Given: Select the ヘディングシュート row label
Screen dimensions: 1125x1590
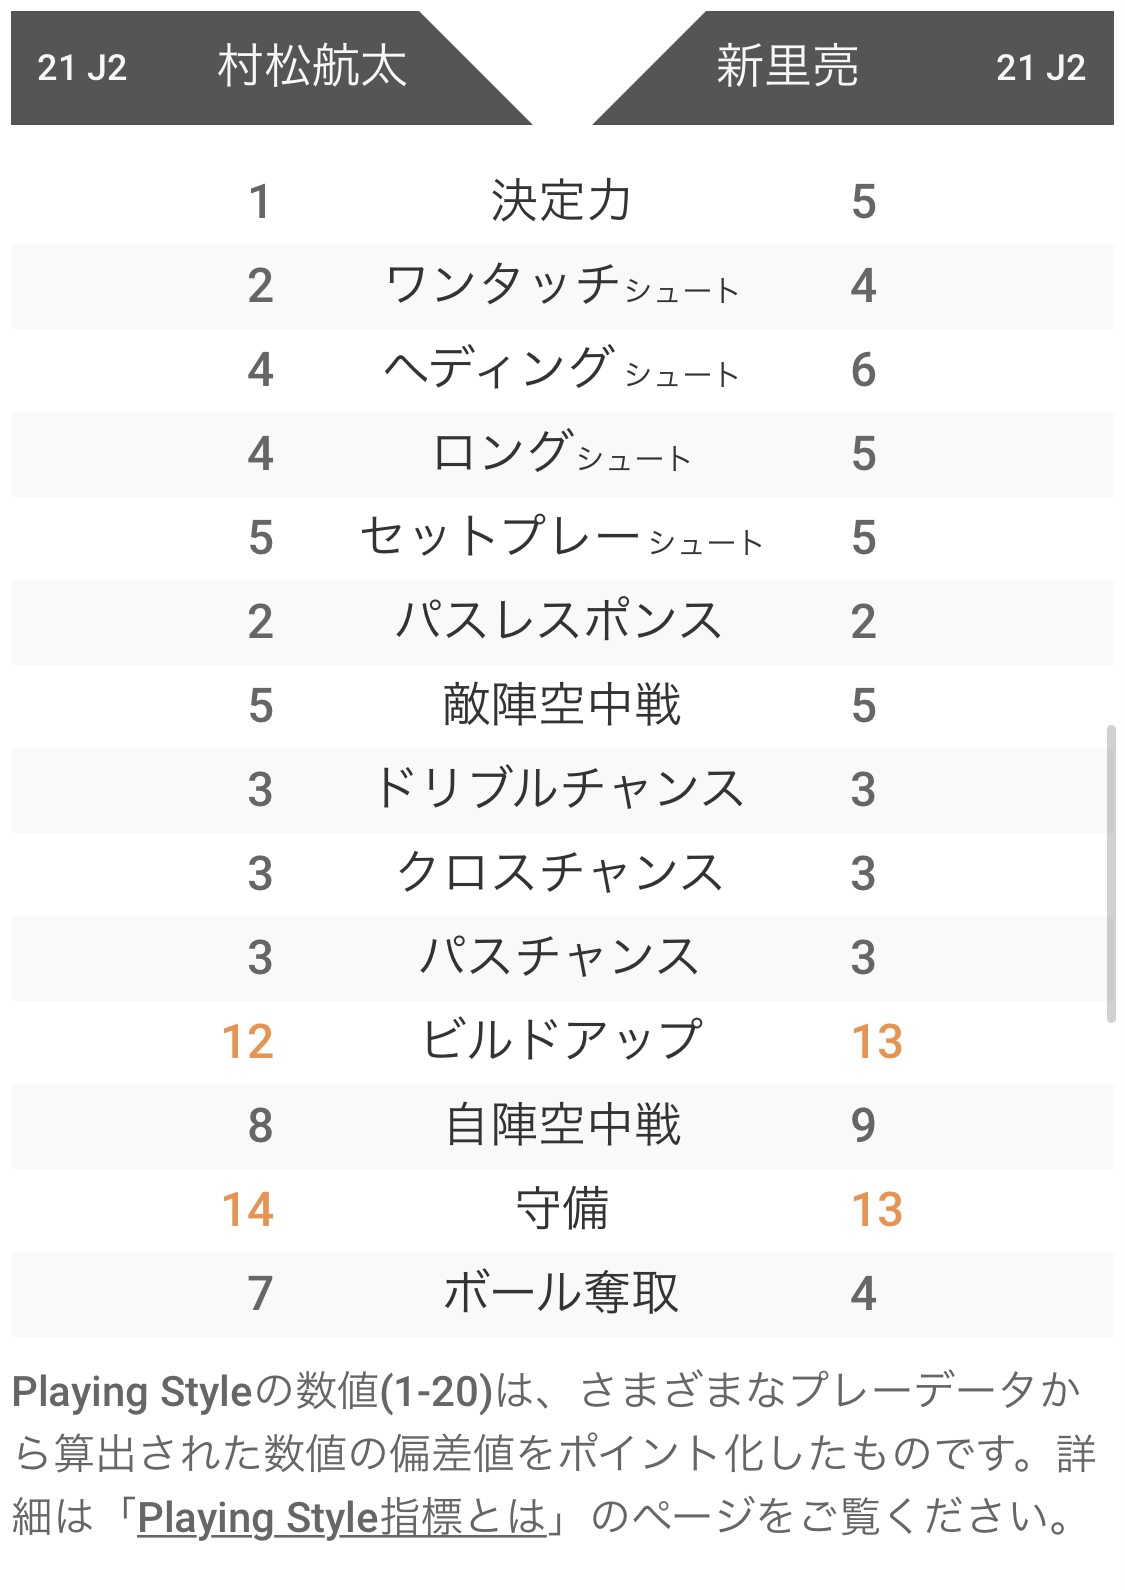Looking at the screenshot, I should pos(561,370).
